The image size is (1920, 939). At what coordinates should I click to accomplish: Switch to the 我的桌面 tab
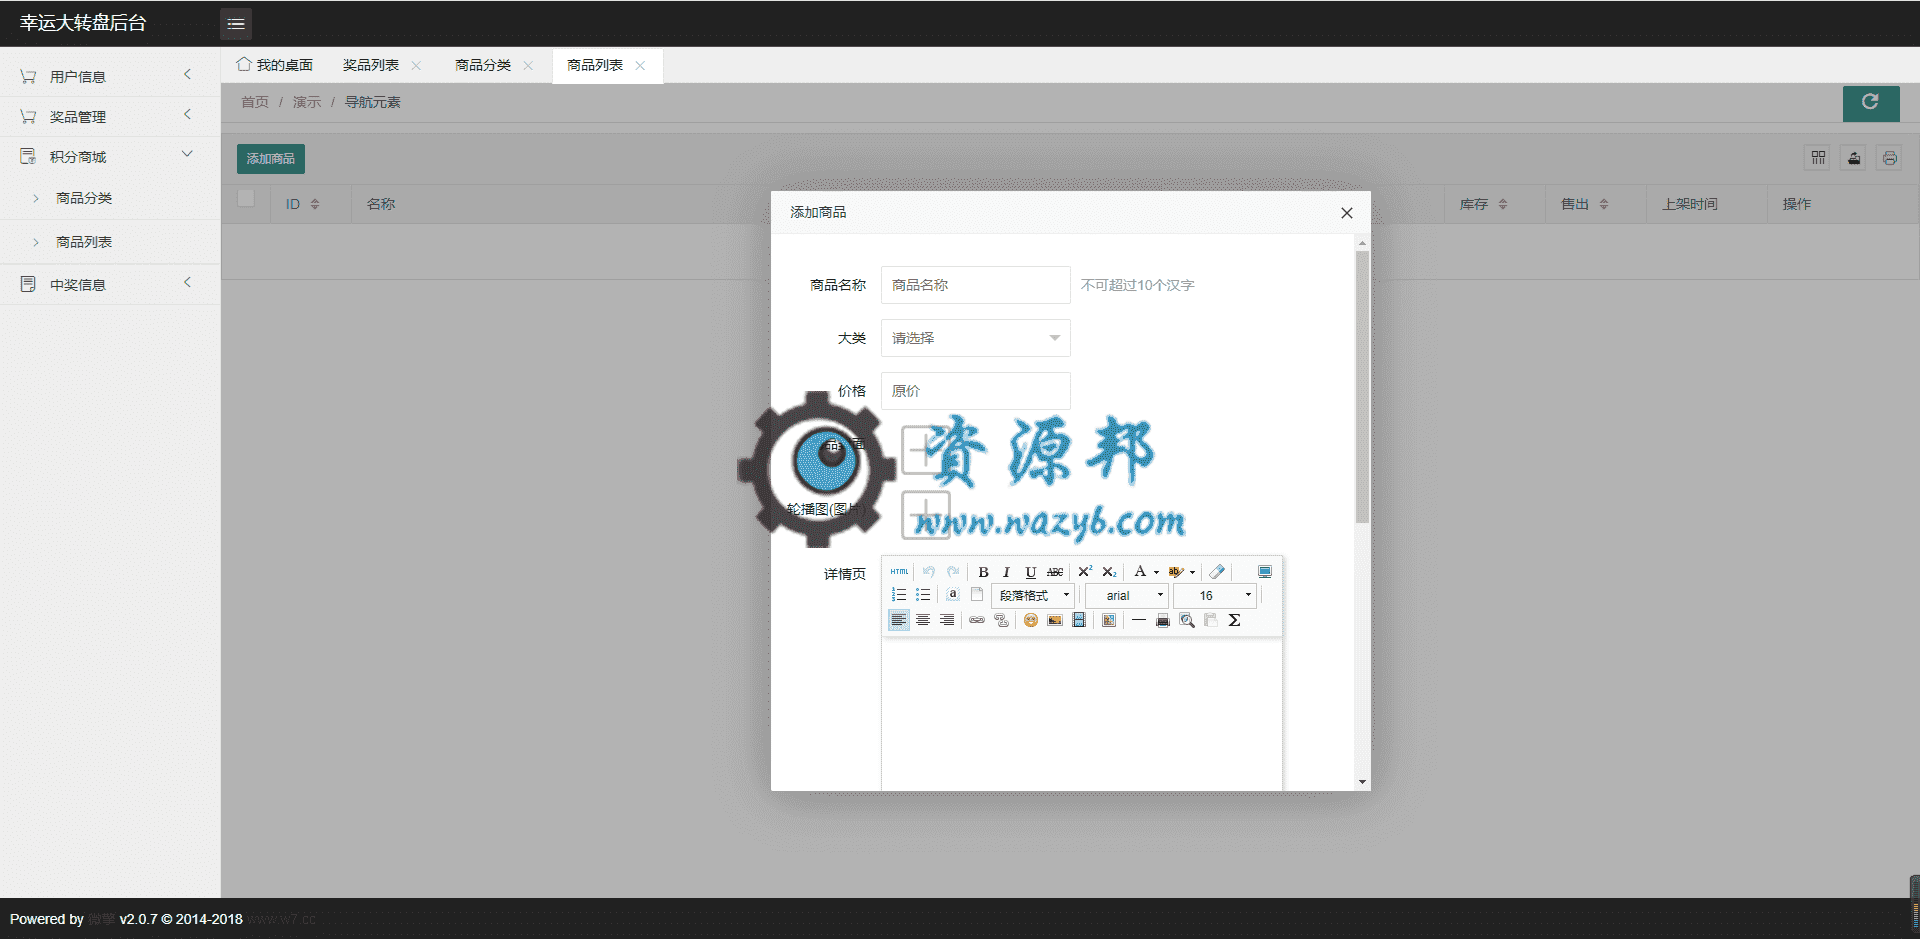point(275,65)
